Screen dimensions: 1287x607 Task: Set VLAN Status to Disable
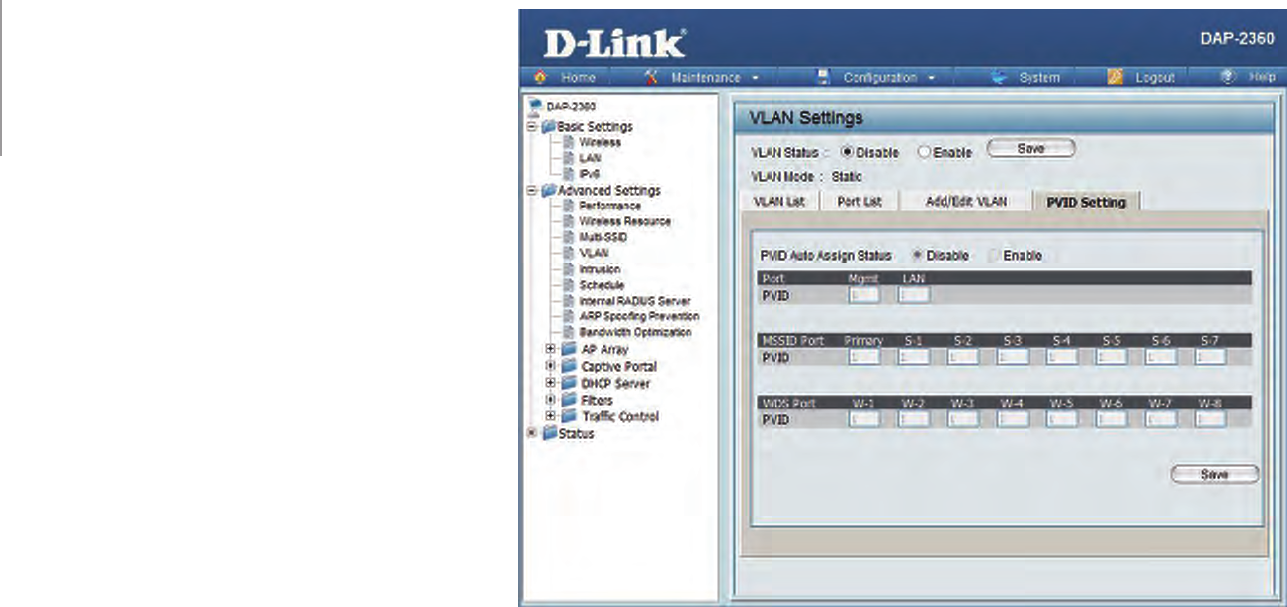click(847, 152)
